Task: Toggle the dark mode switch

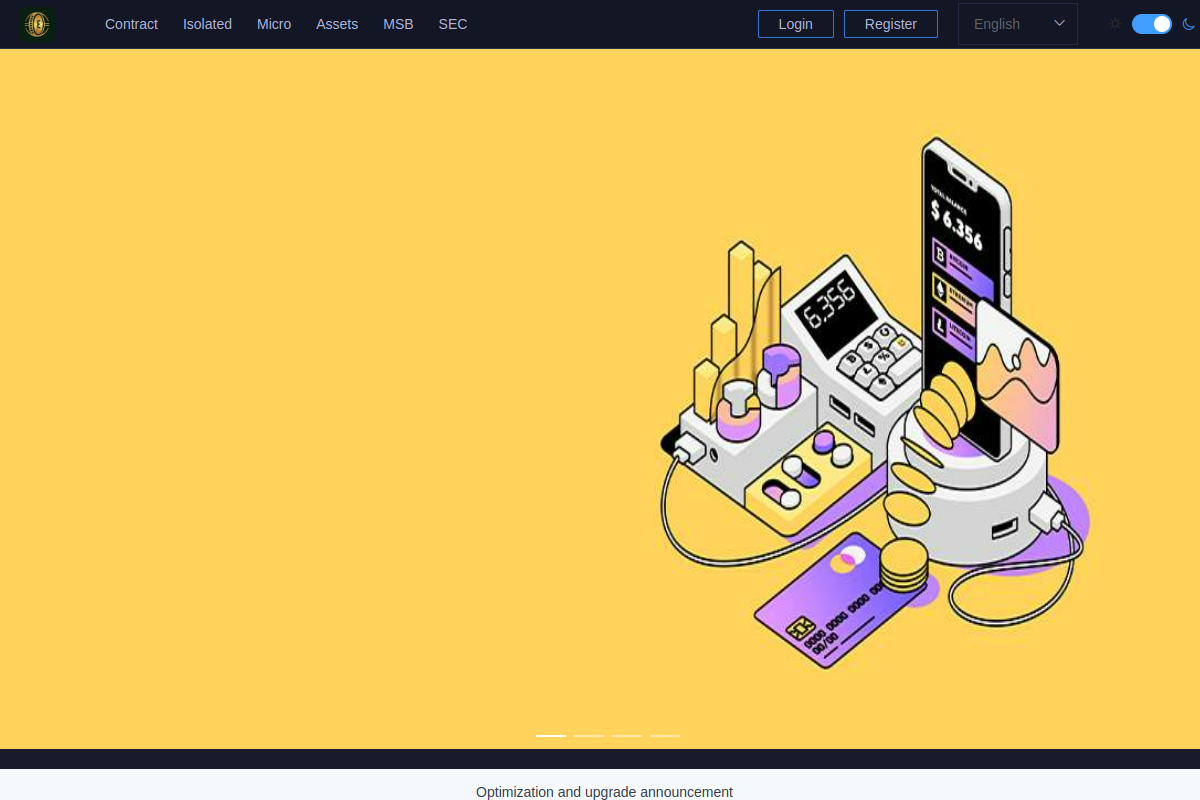Action: [1151, 24]
